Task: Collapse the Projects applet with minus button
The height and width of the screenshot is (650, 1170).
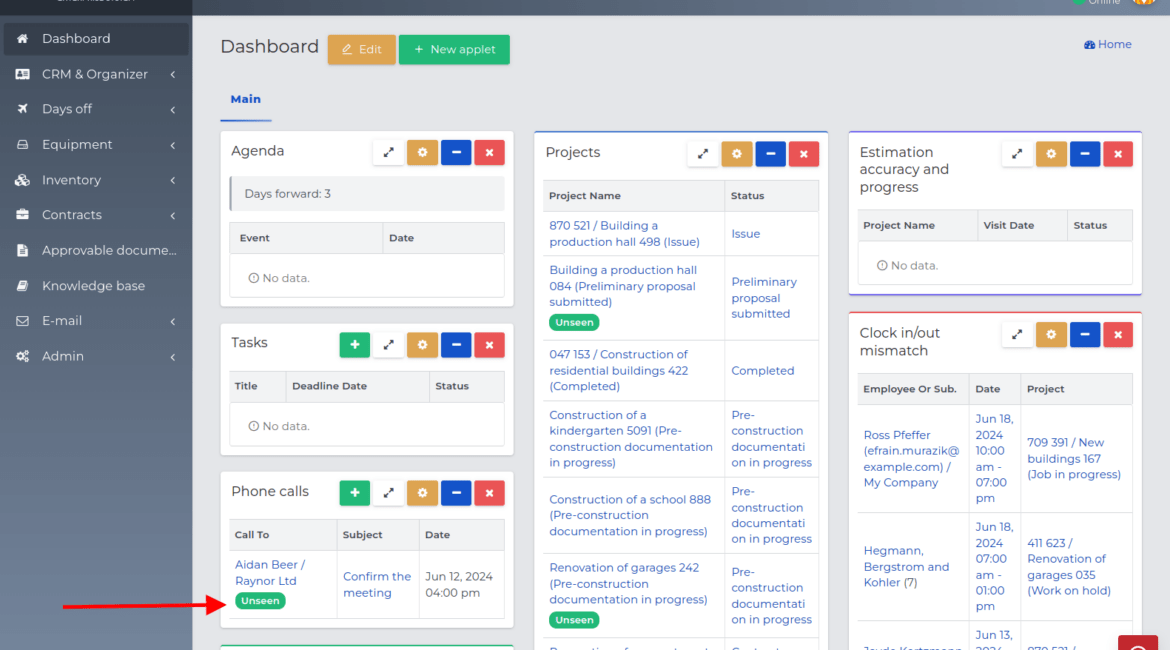Action: point(770,154)
